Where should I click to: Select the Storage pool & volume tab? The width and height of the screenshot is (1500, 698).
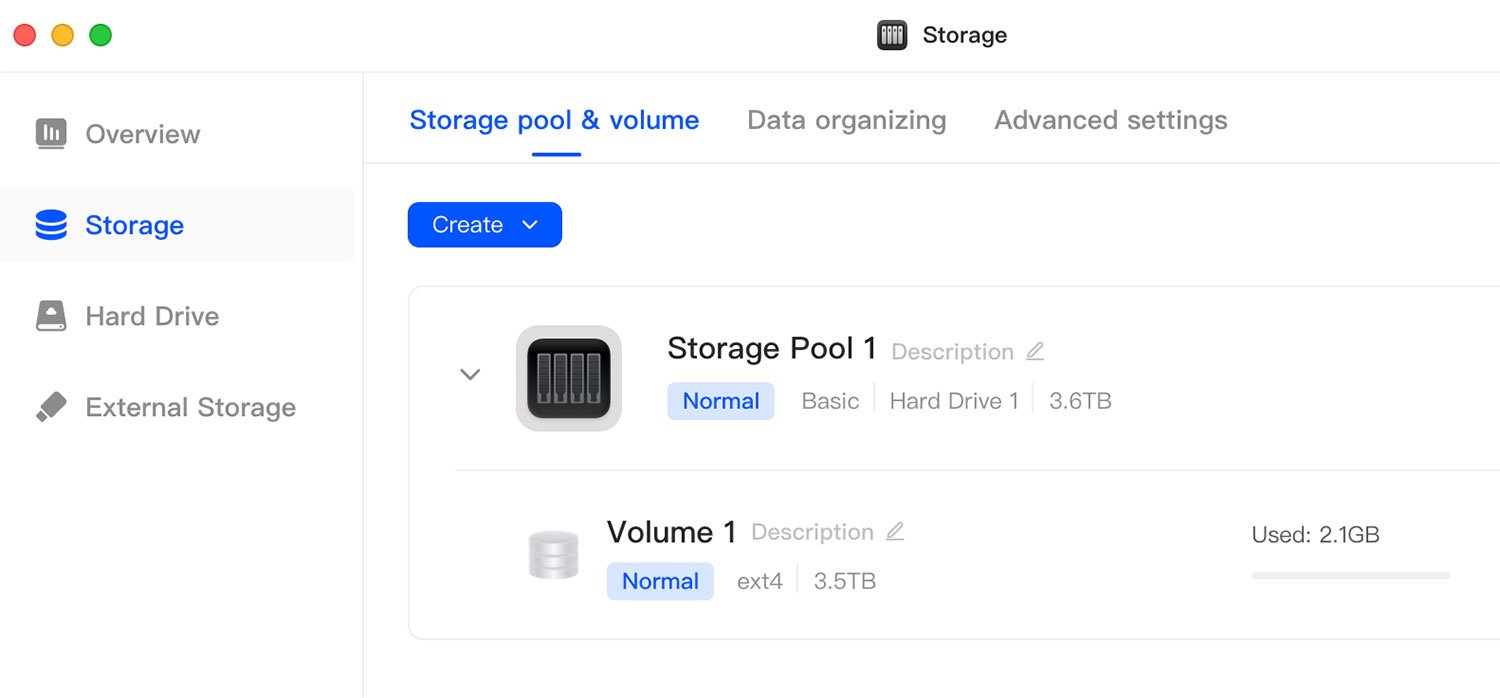click(554, 120)
